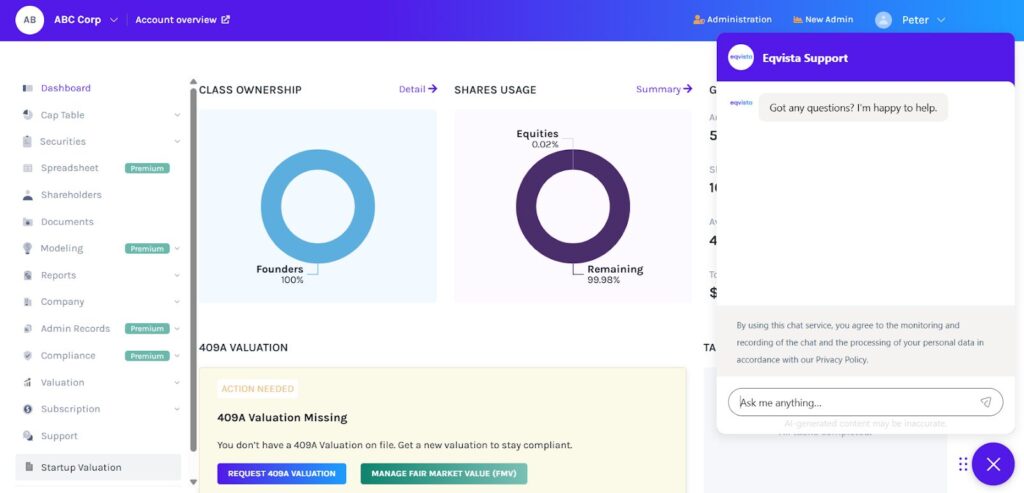Screen dimensions: 1024x493
Task: Open Documents in the sidebar
Action: coord(66,222)
